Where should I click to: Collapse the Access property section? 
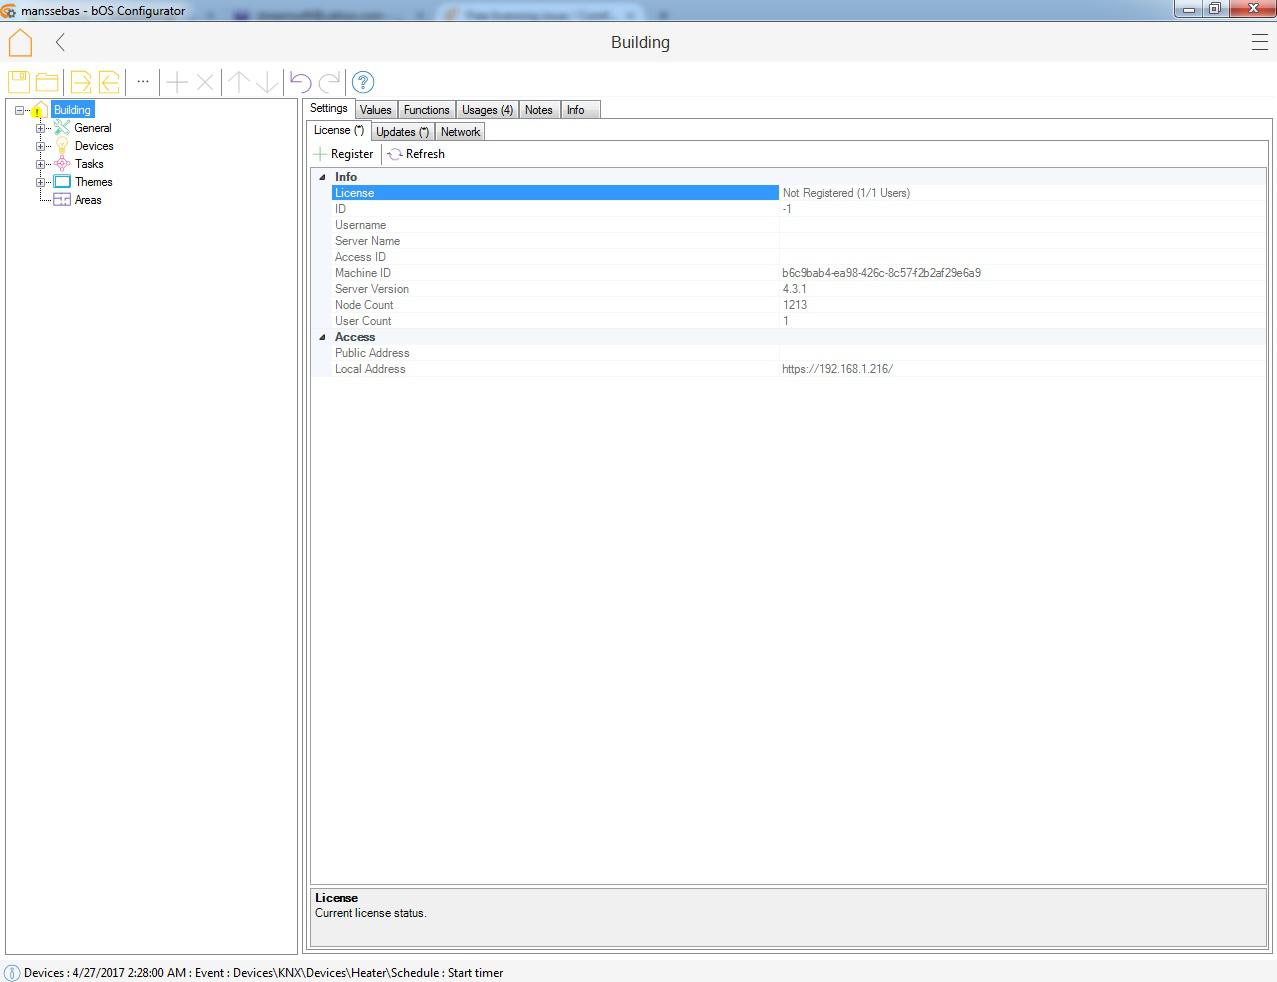[x=322, y=337]
